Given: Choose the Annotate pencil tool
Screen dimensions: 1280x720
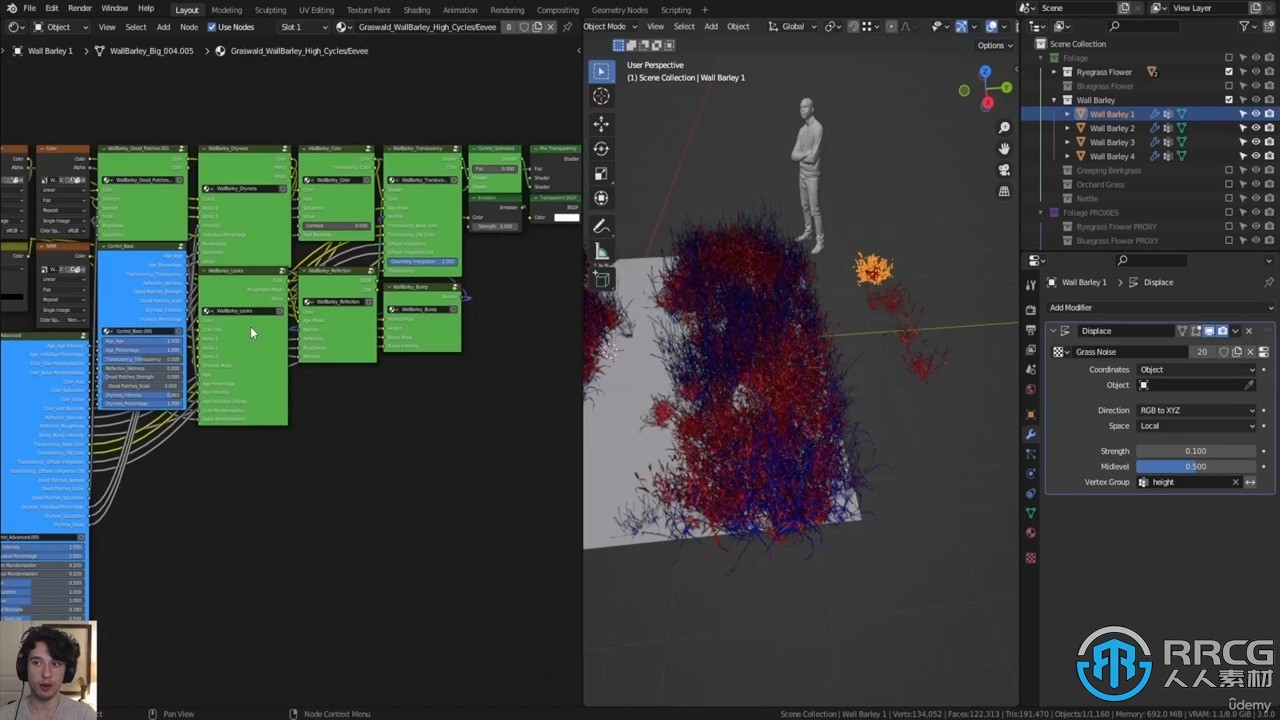Looking at the screenshot, I should coord(601,227).
